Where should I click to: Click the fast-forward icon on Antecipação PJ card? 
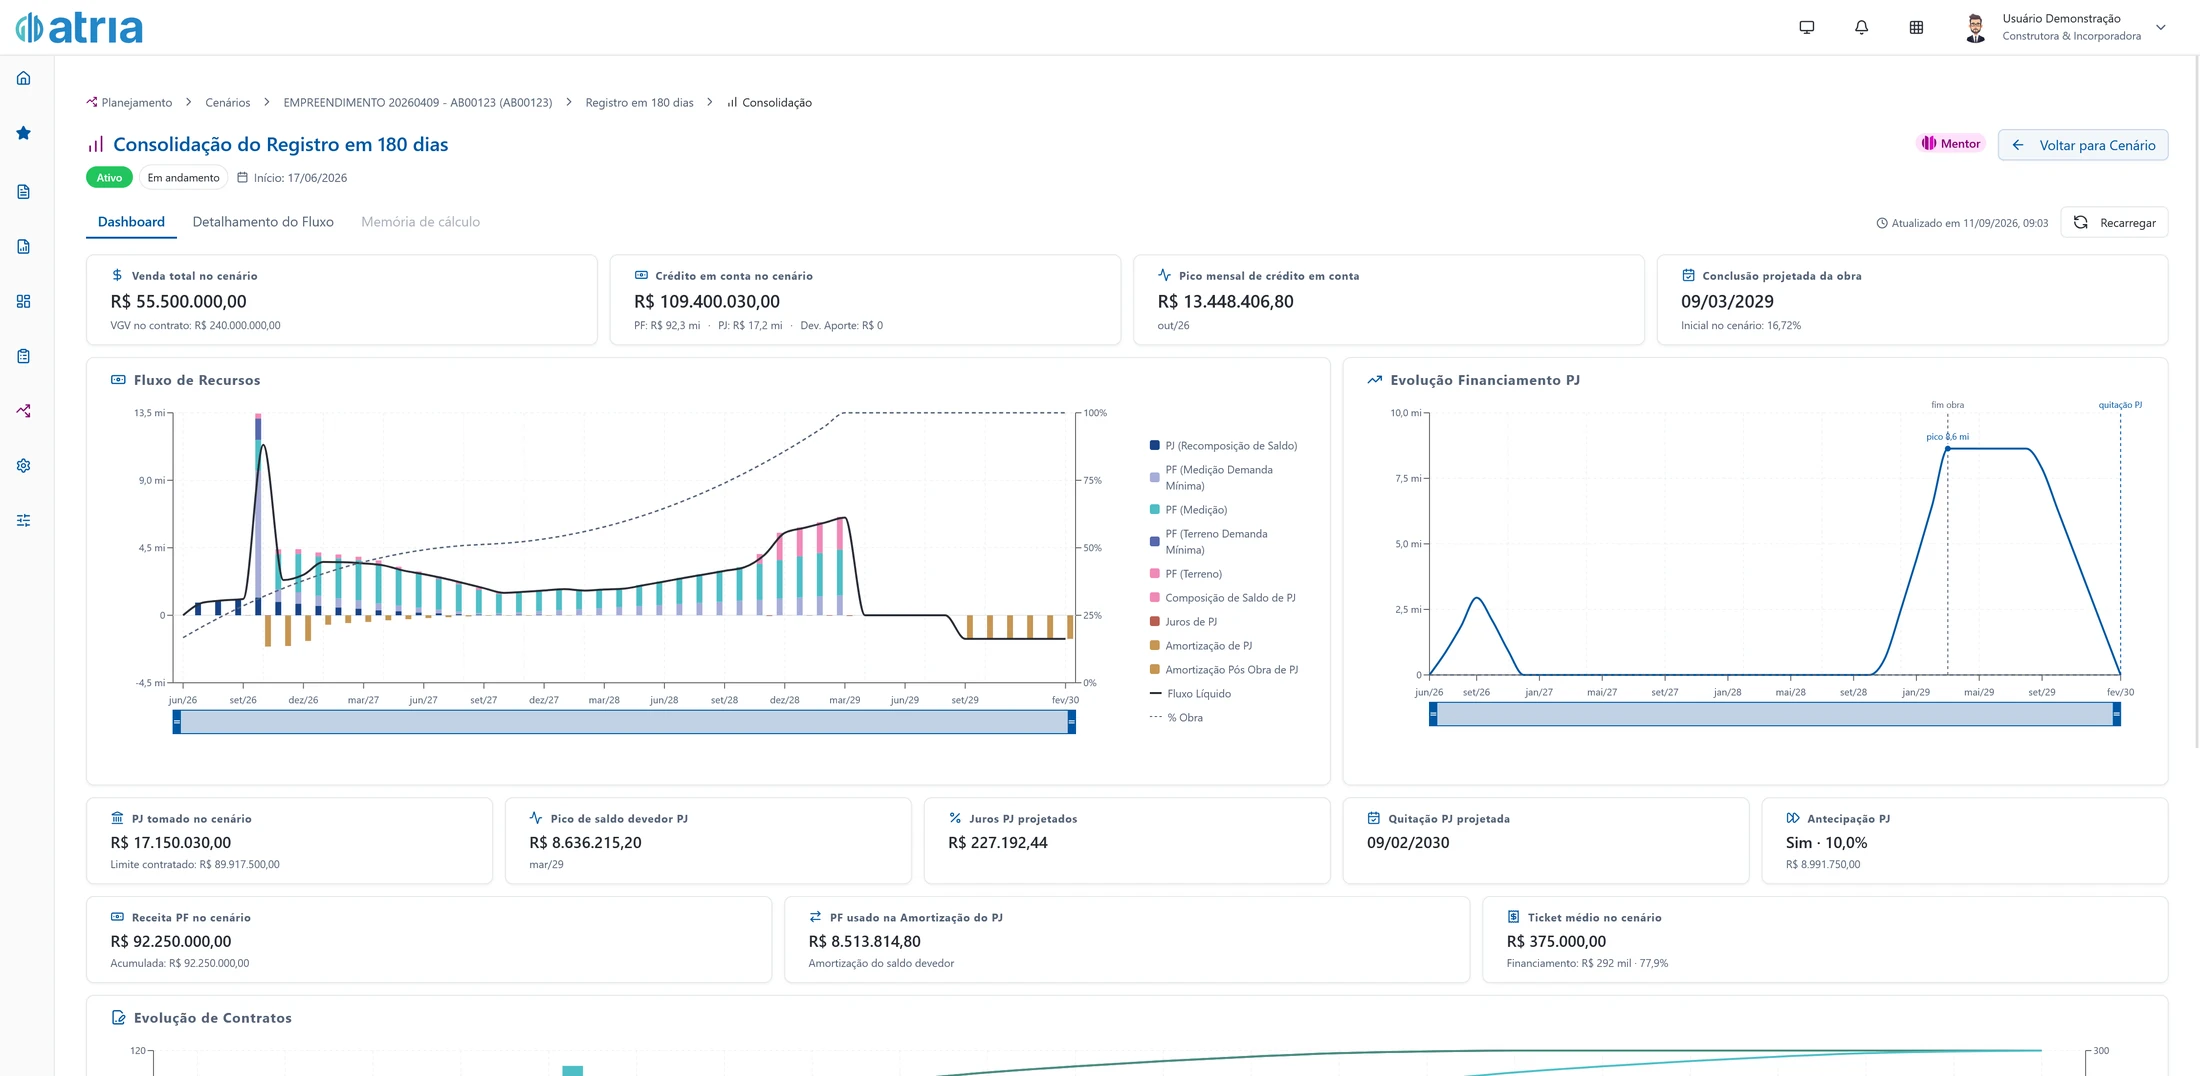tap(1793, 818)
